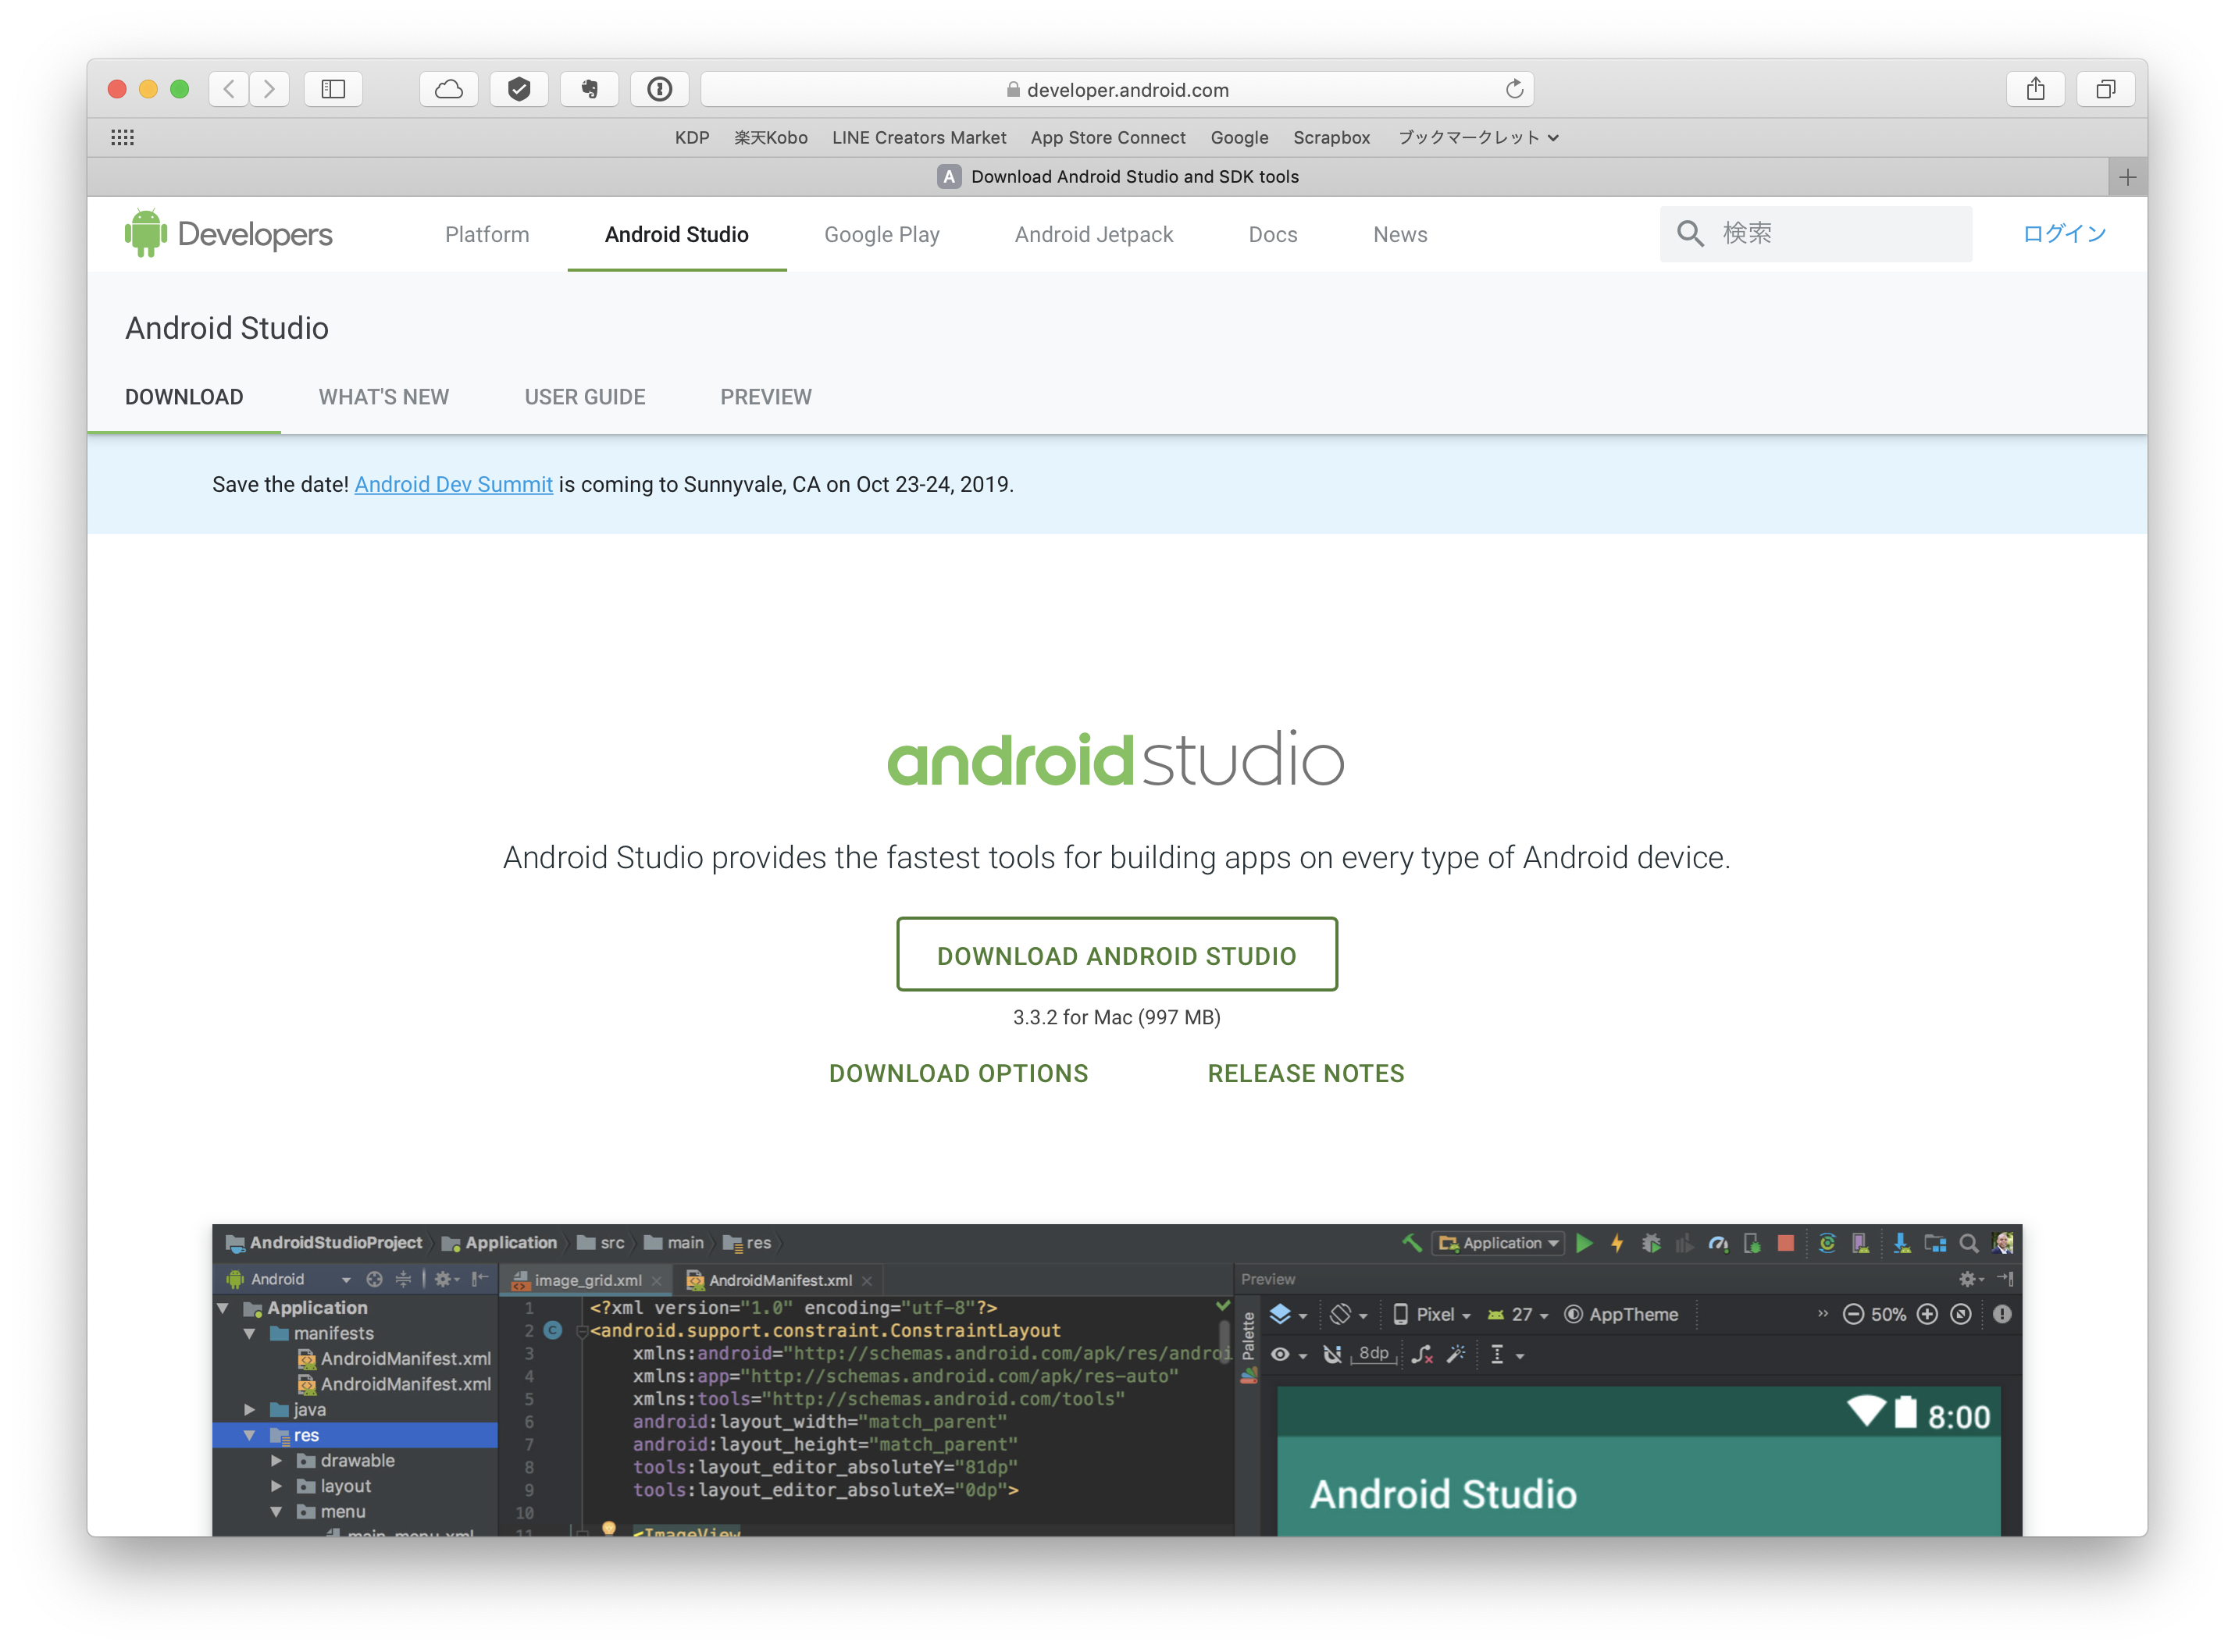Select the USER GUIDE tab

(x=584, y=397)
